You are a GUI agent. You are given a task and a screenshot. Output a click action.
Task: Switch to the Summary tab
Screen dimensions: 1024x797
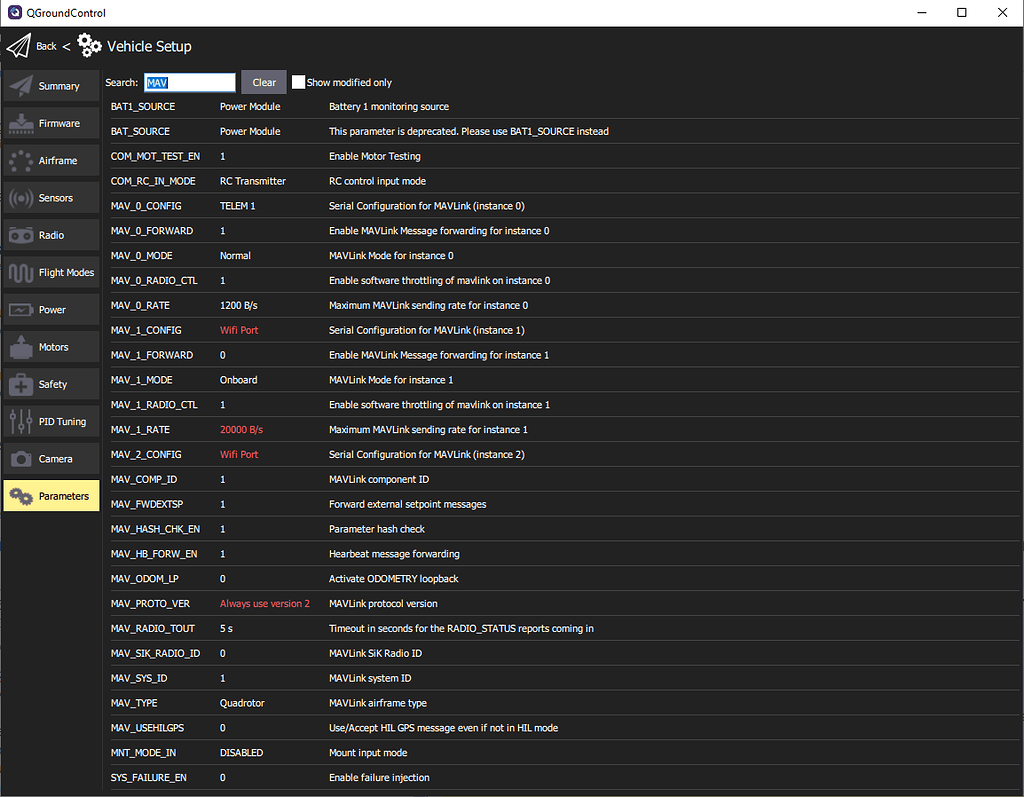pyautogui.click(x=50, y=86)
